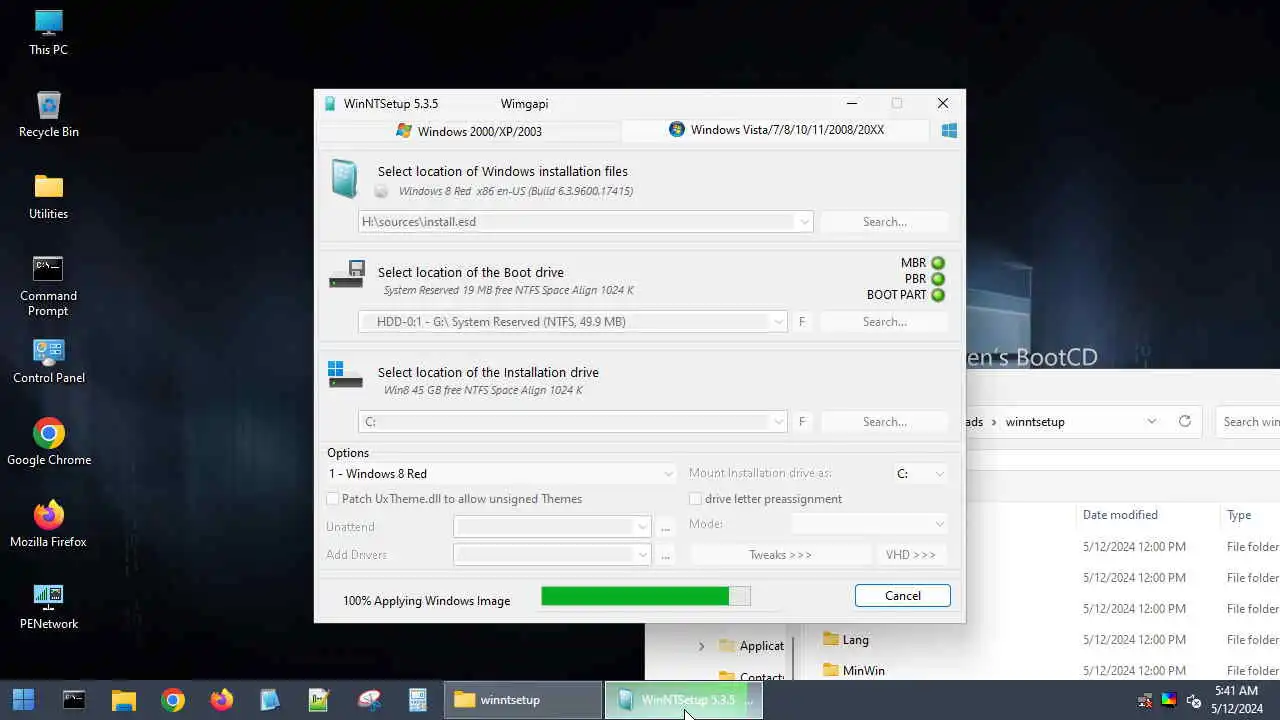This screenshot has width=1280, height=720.
Task: Click the calculator-like icon in taskbar
Action: [418, 700]
